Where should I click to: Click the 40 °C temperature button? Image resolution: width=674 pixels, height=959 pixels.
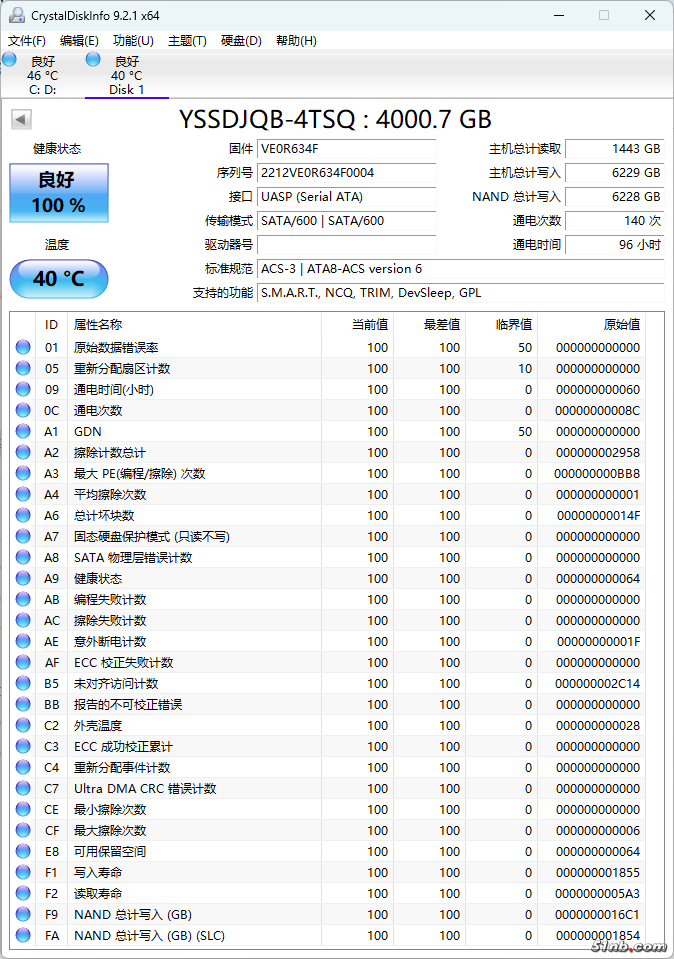pos(59,278)
